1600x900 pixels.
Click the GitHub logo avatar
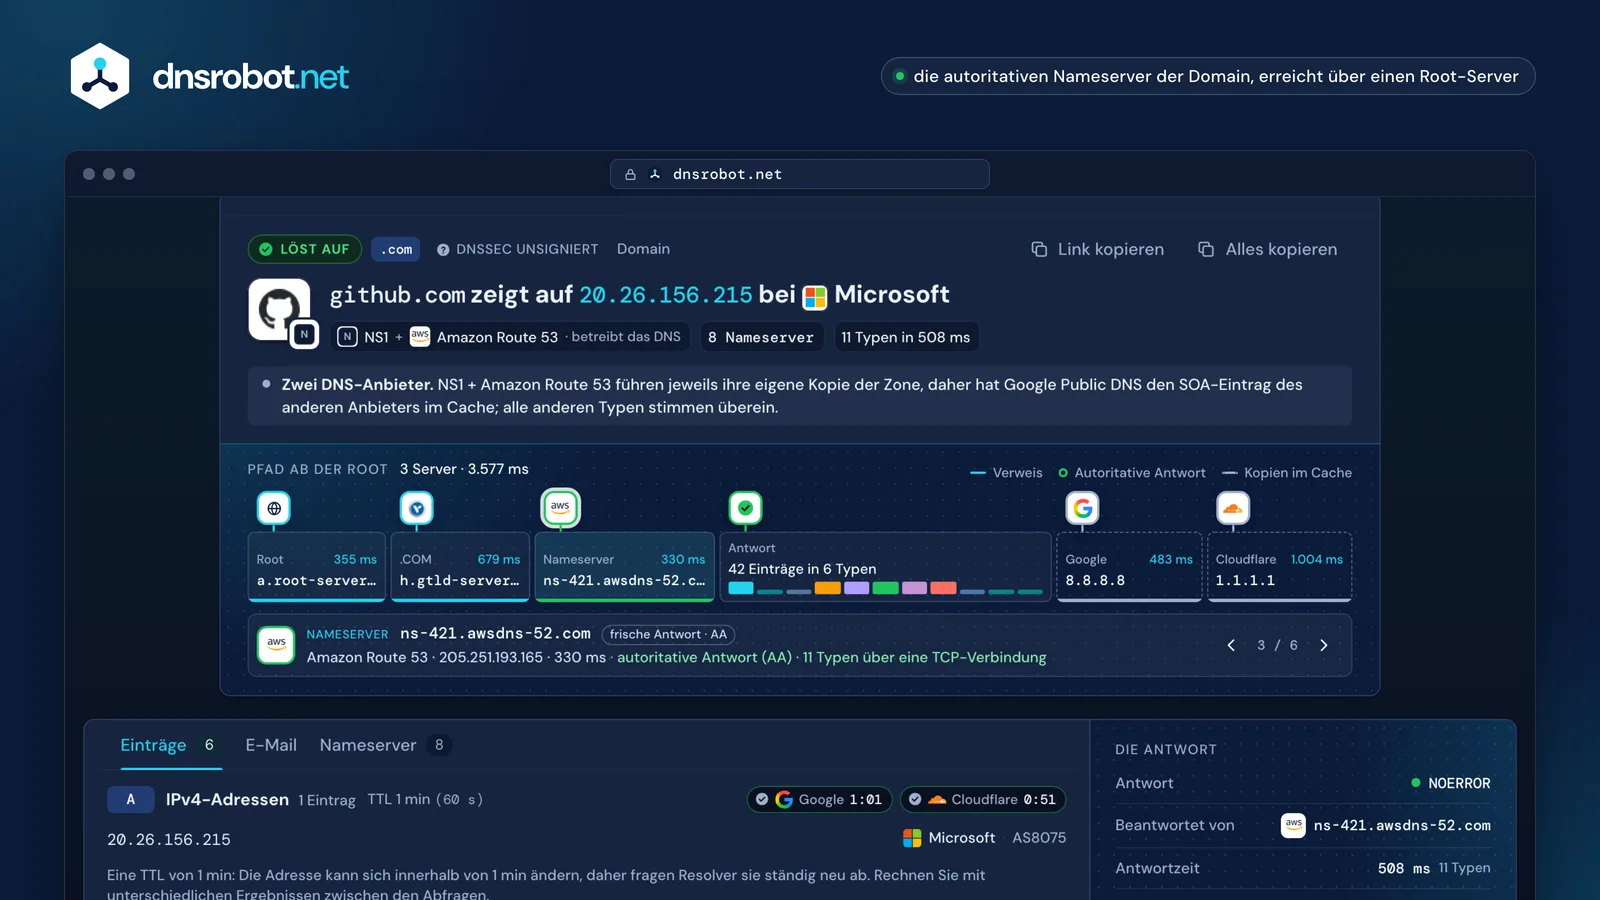[278, 309]
